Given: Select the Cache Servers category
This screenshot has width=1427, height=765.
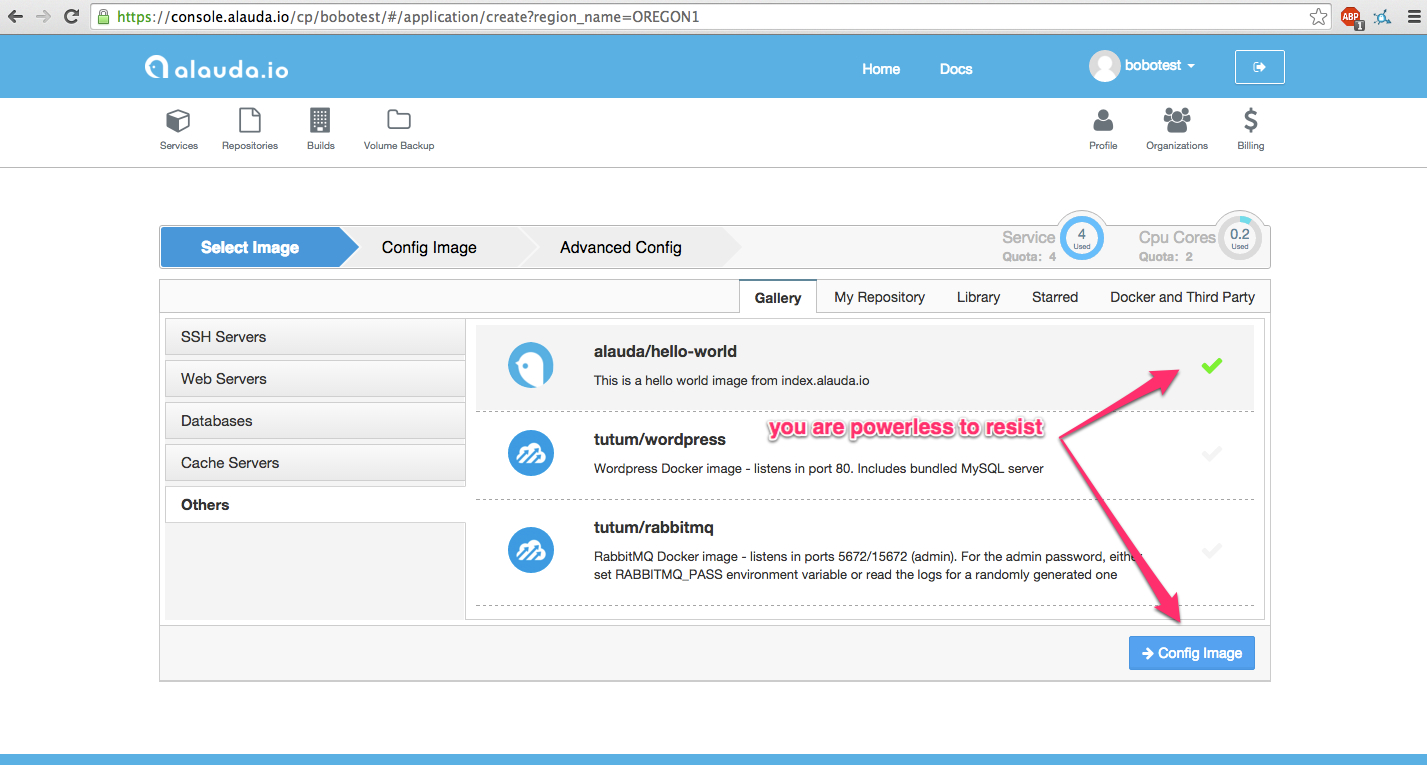Looking at the screenshot, I should (315, 463).
